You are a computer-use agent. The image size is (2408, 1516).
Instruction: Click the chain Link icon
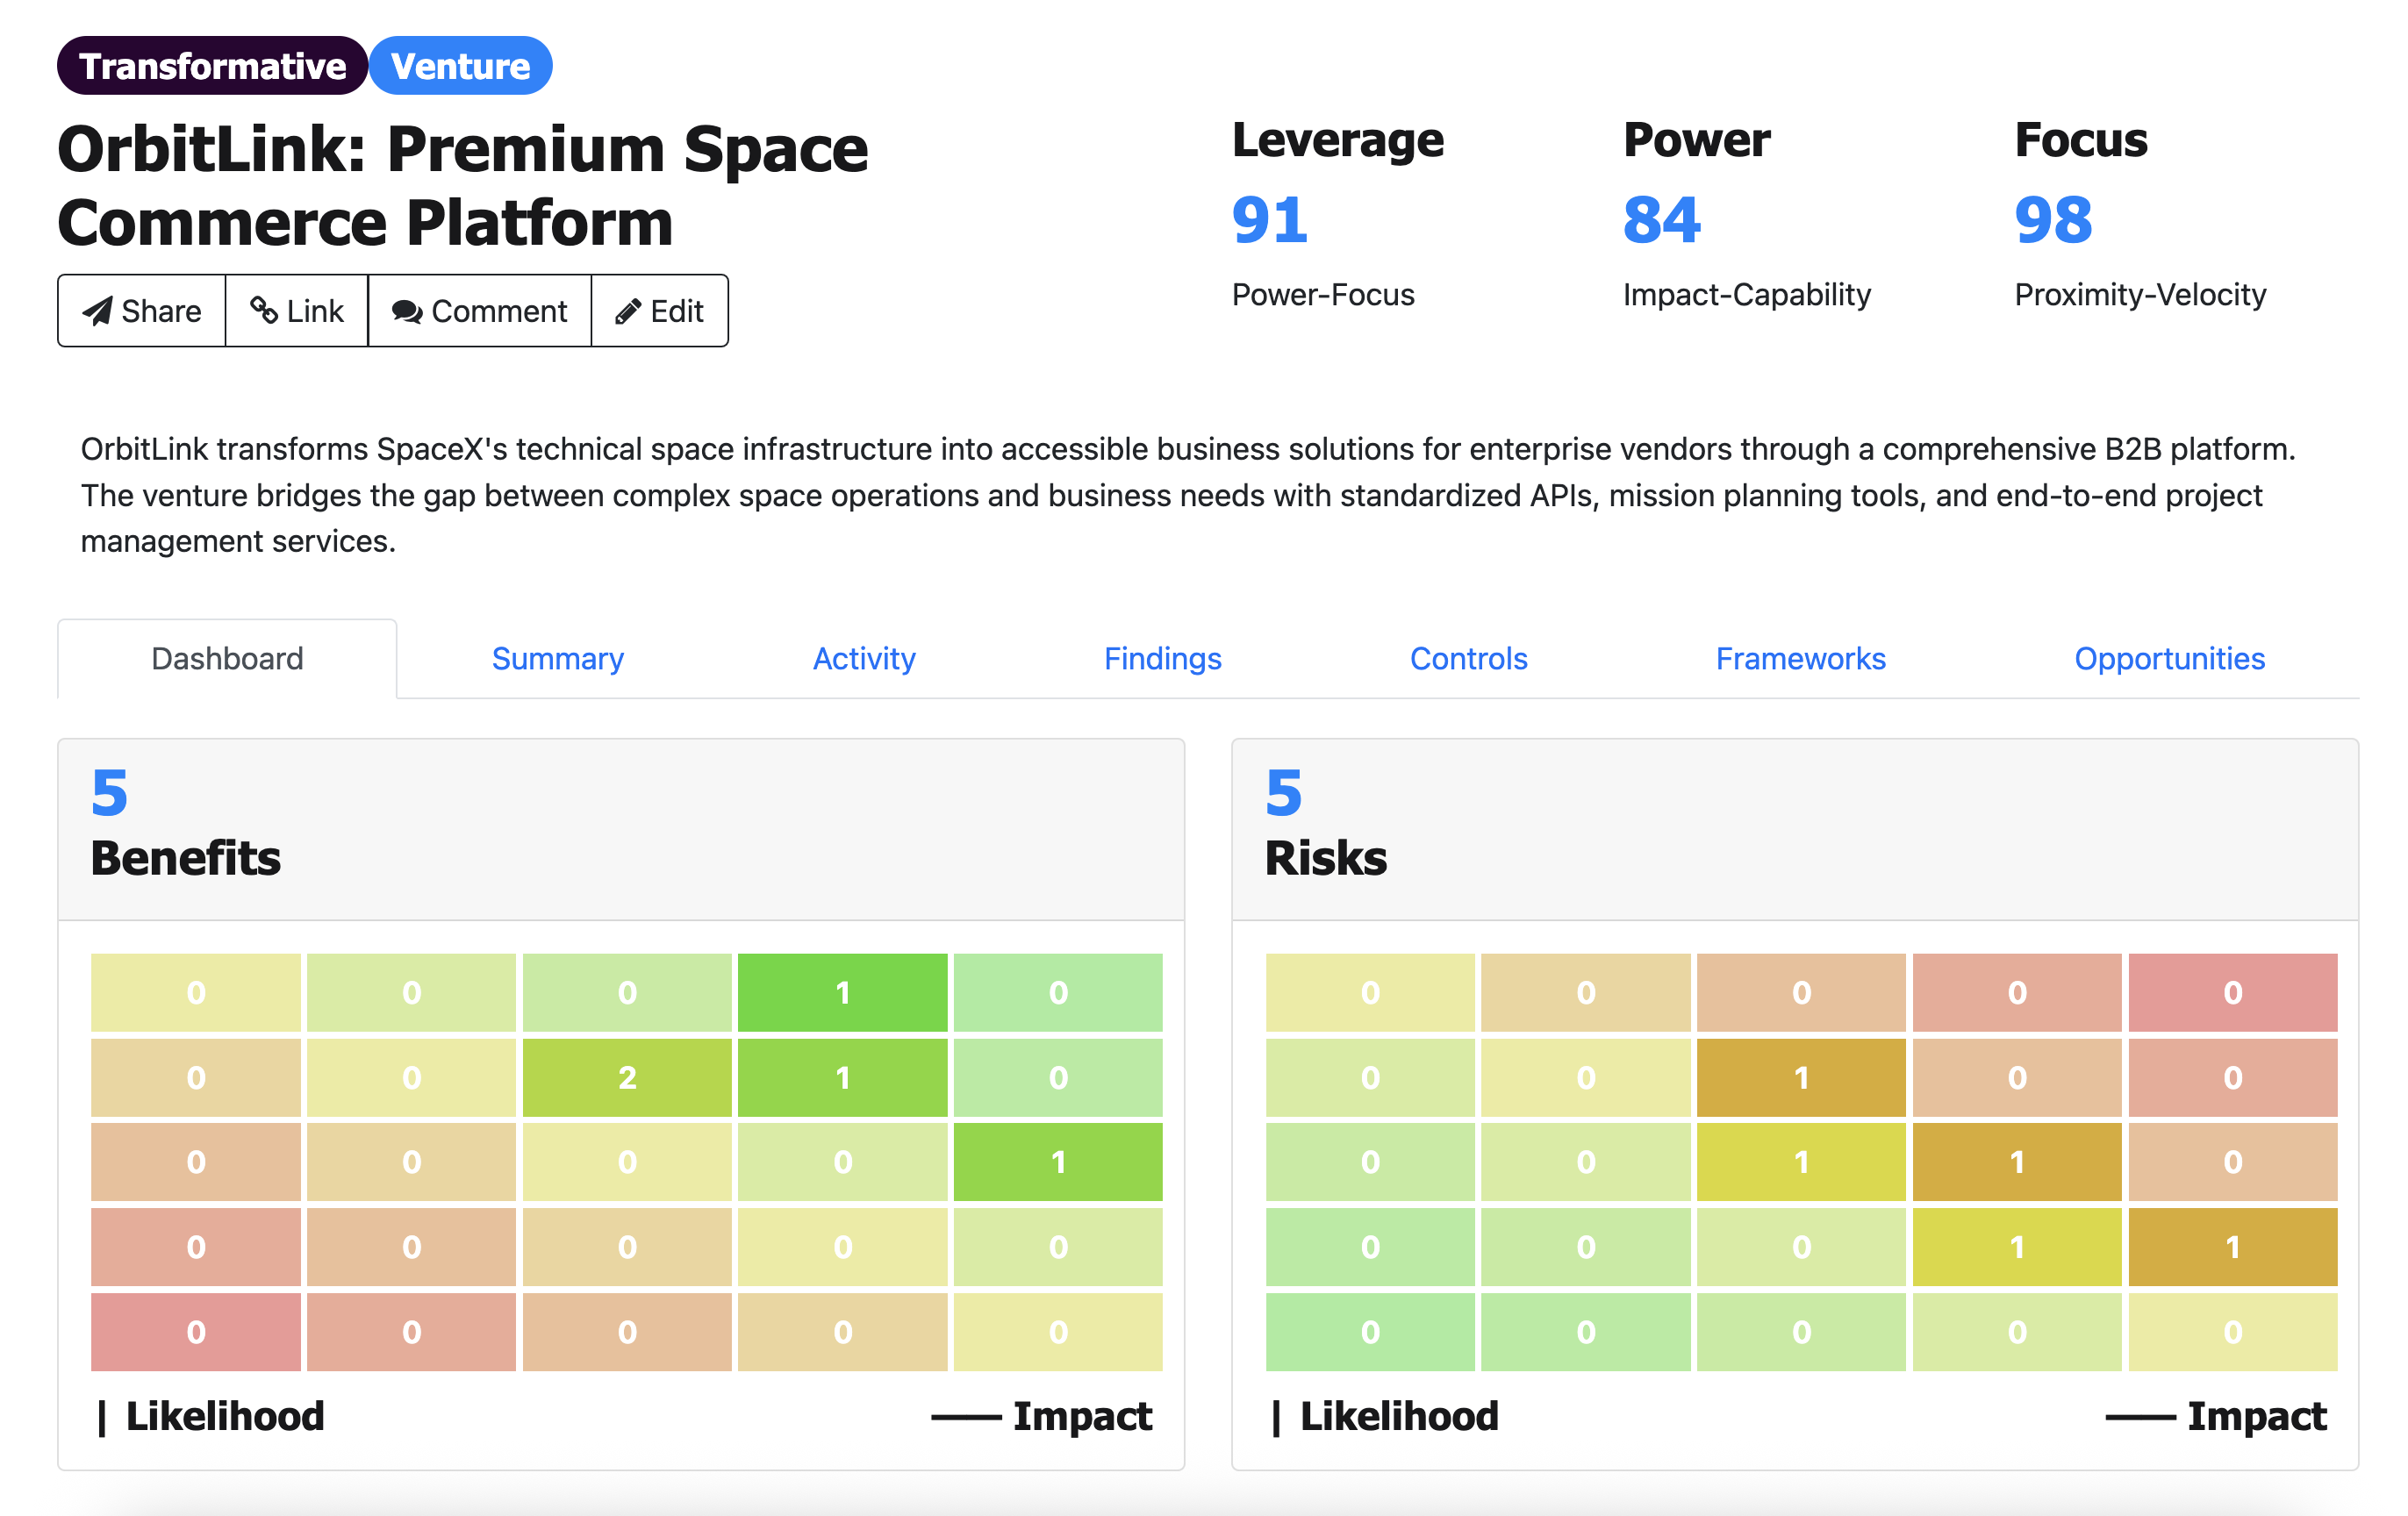point(264,310)
